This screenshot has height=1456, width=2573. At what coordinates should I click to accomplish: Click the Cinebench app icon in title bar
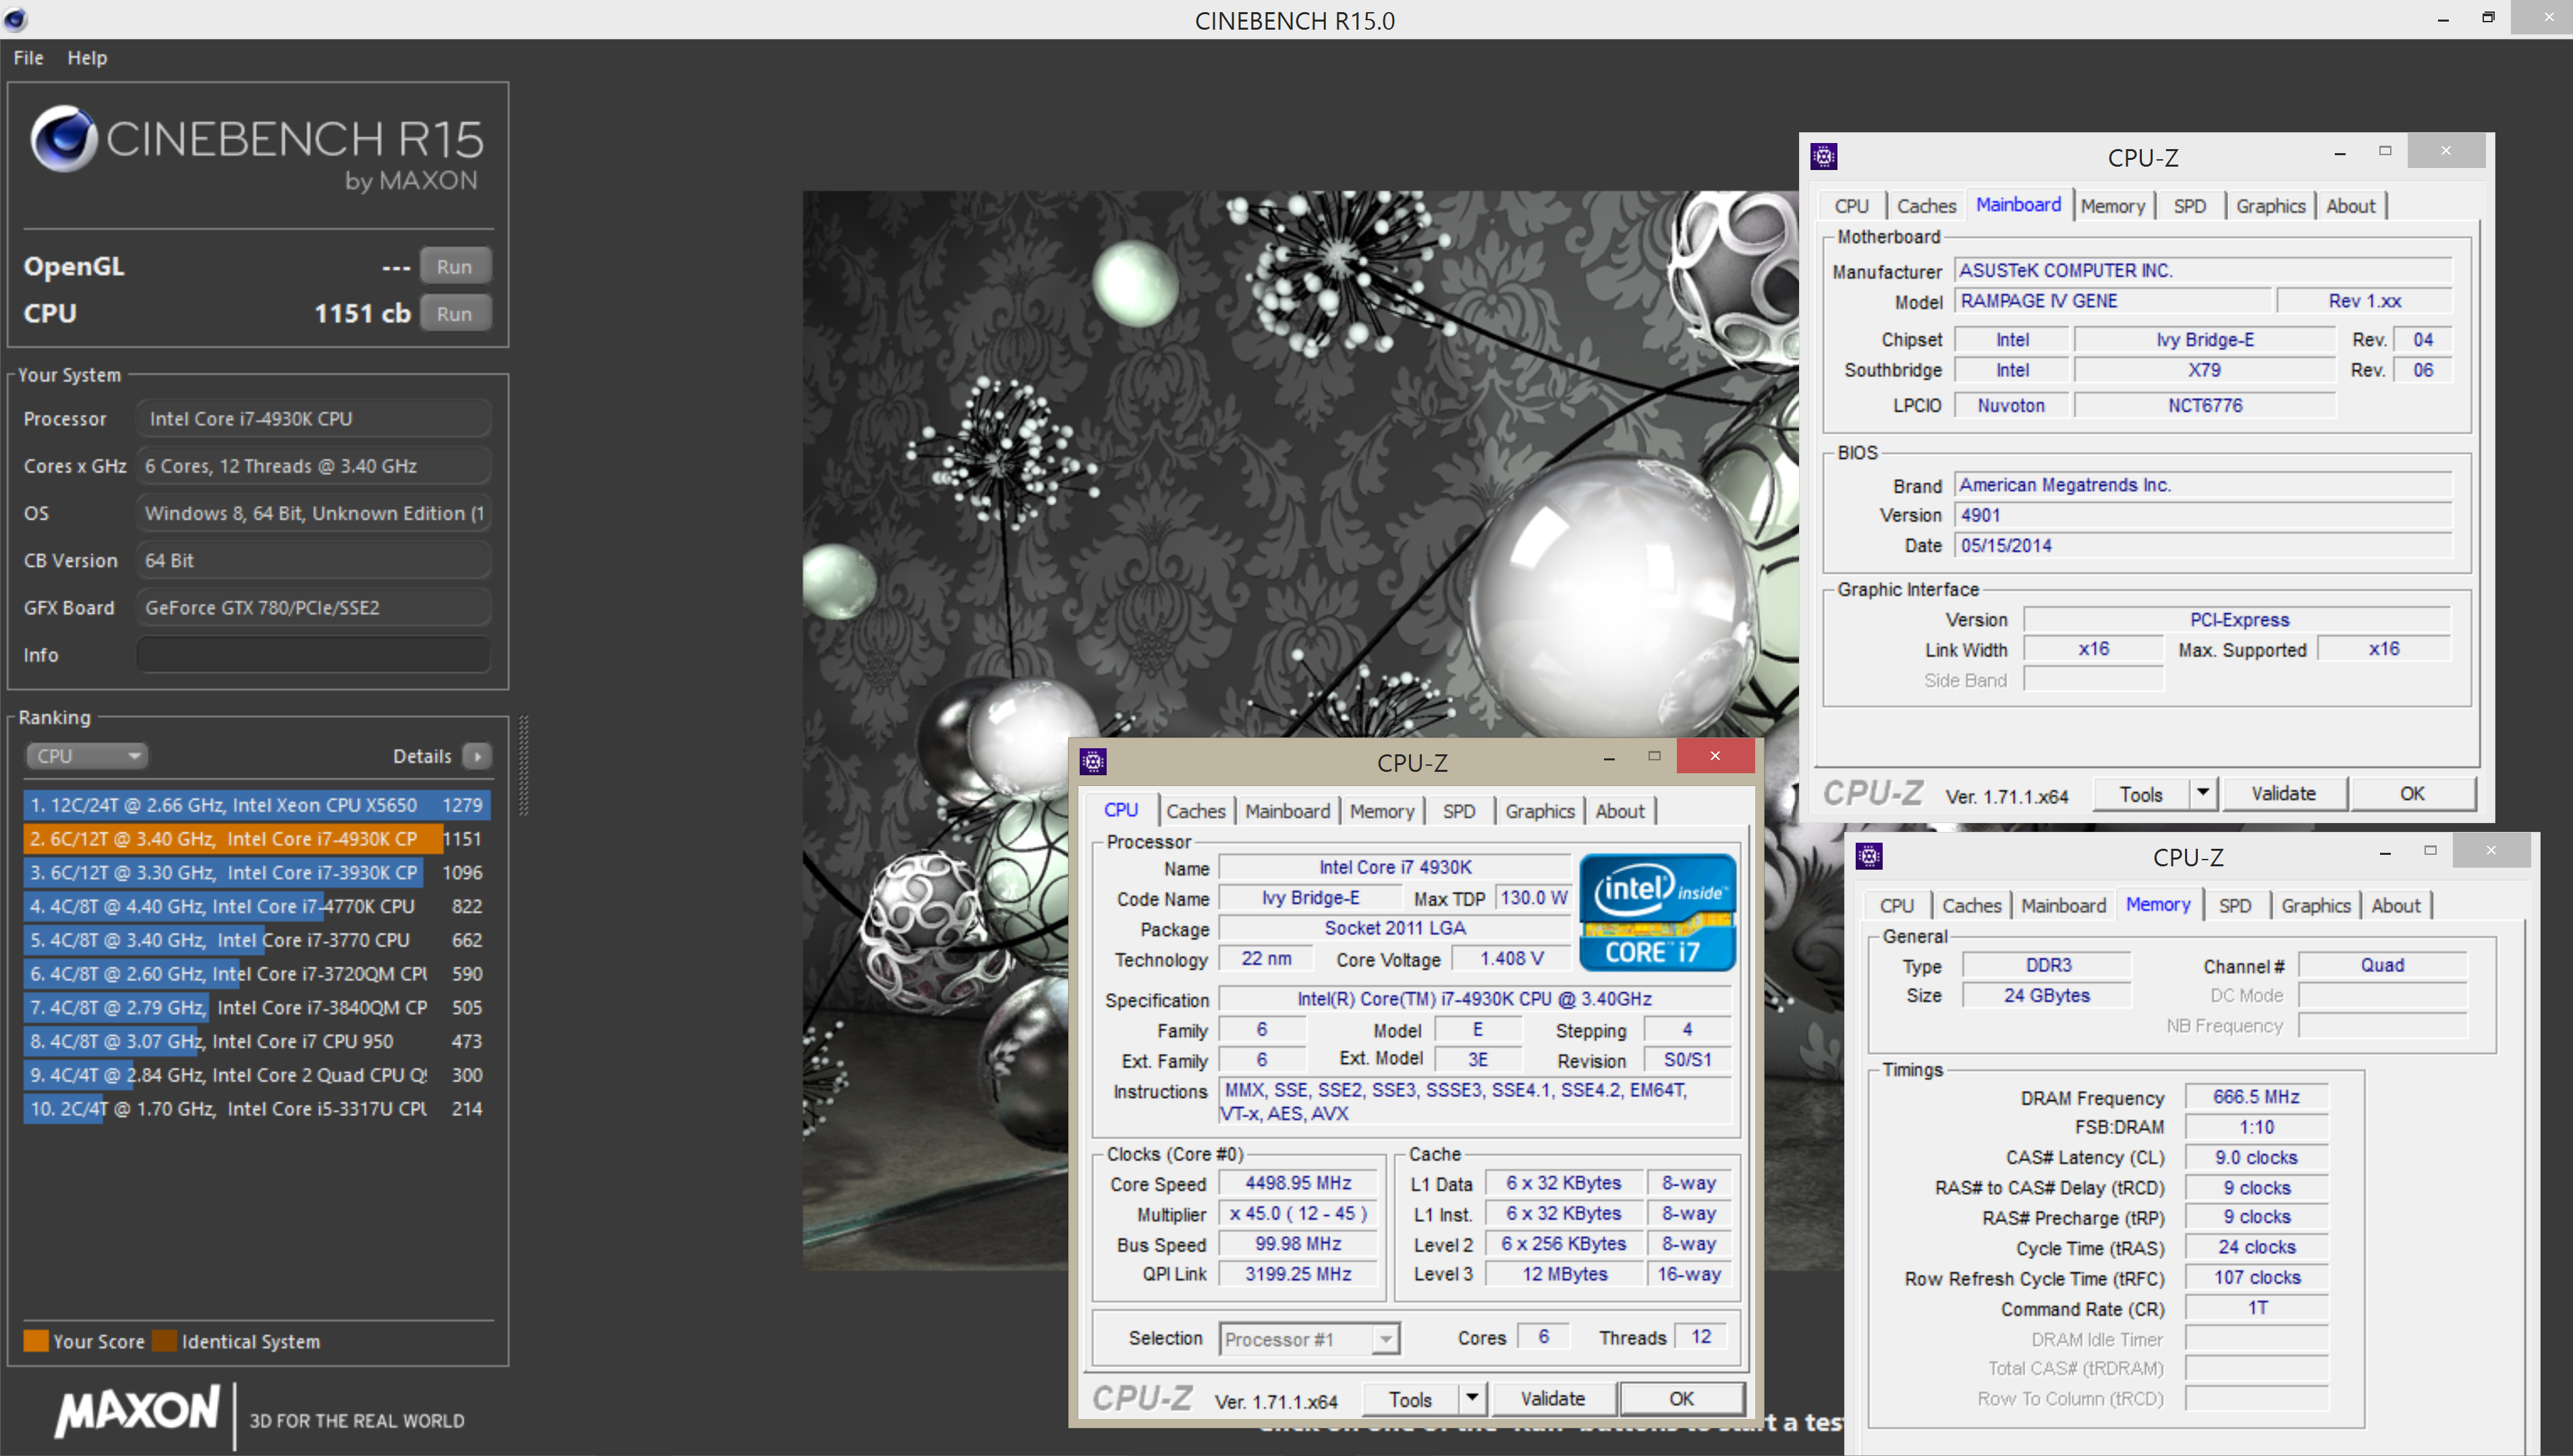click(x=16, y=19)
